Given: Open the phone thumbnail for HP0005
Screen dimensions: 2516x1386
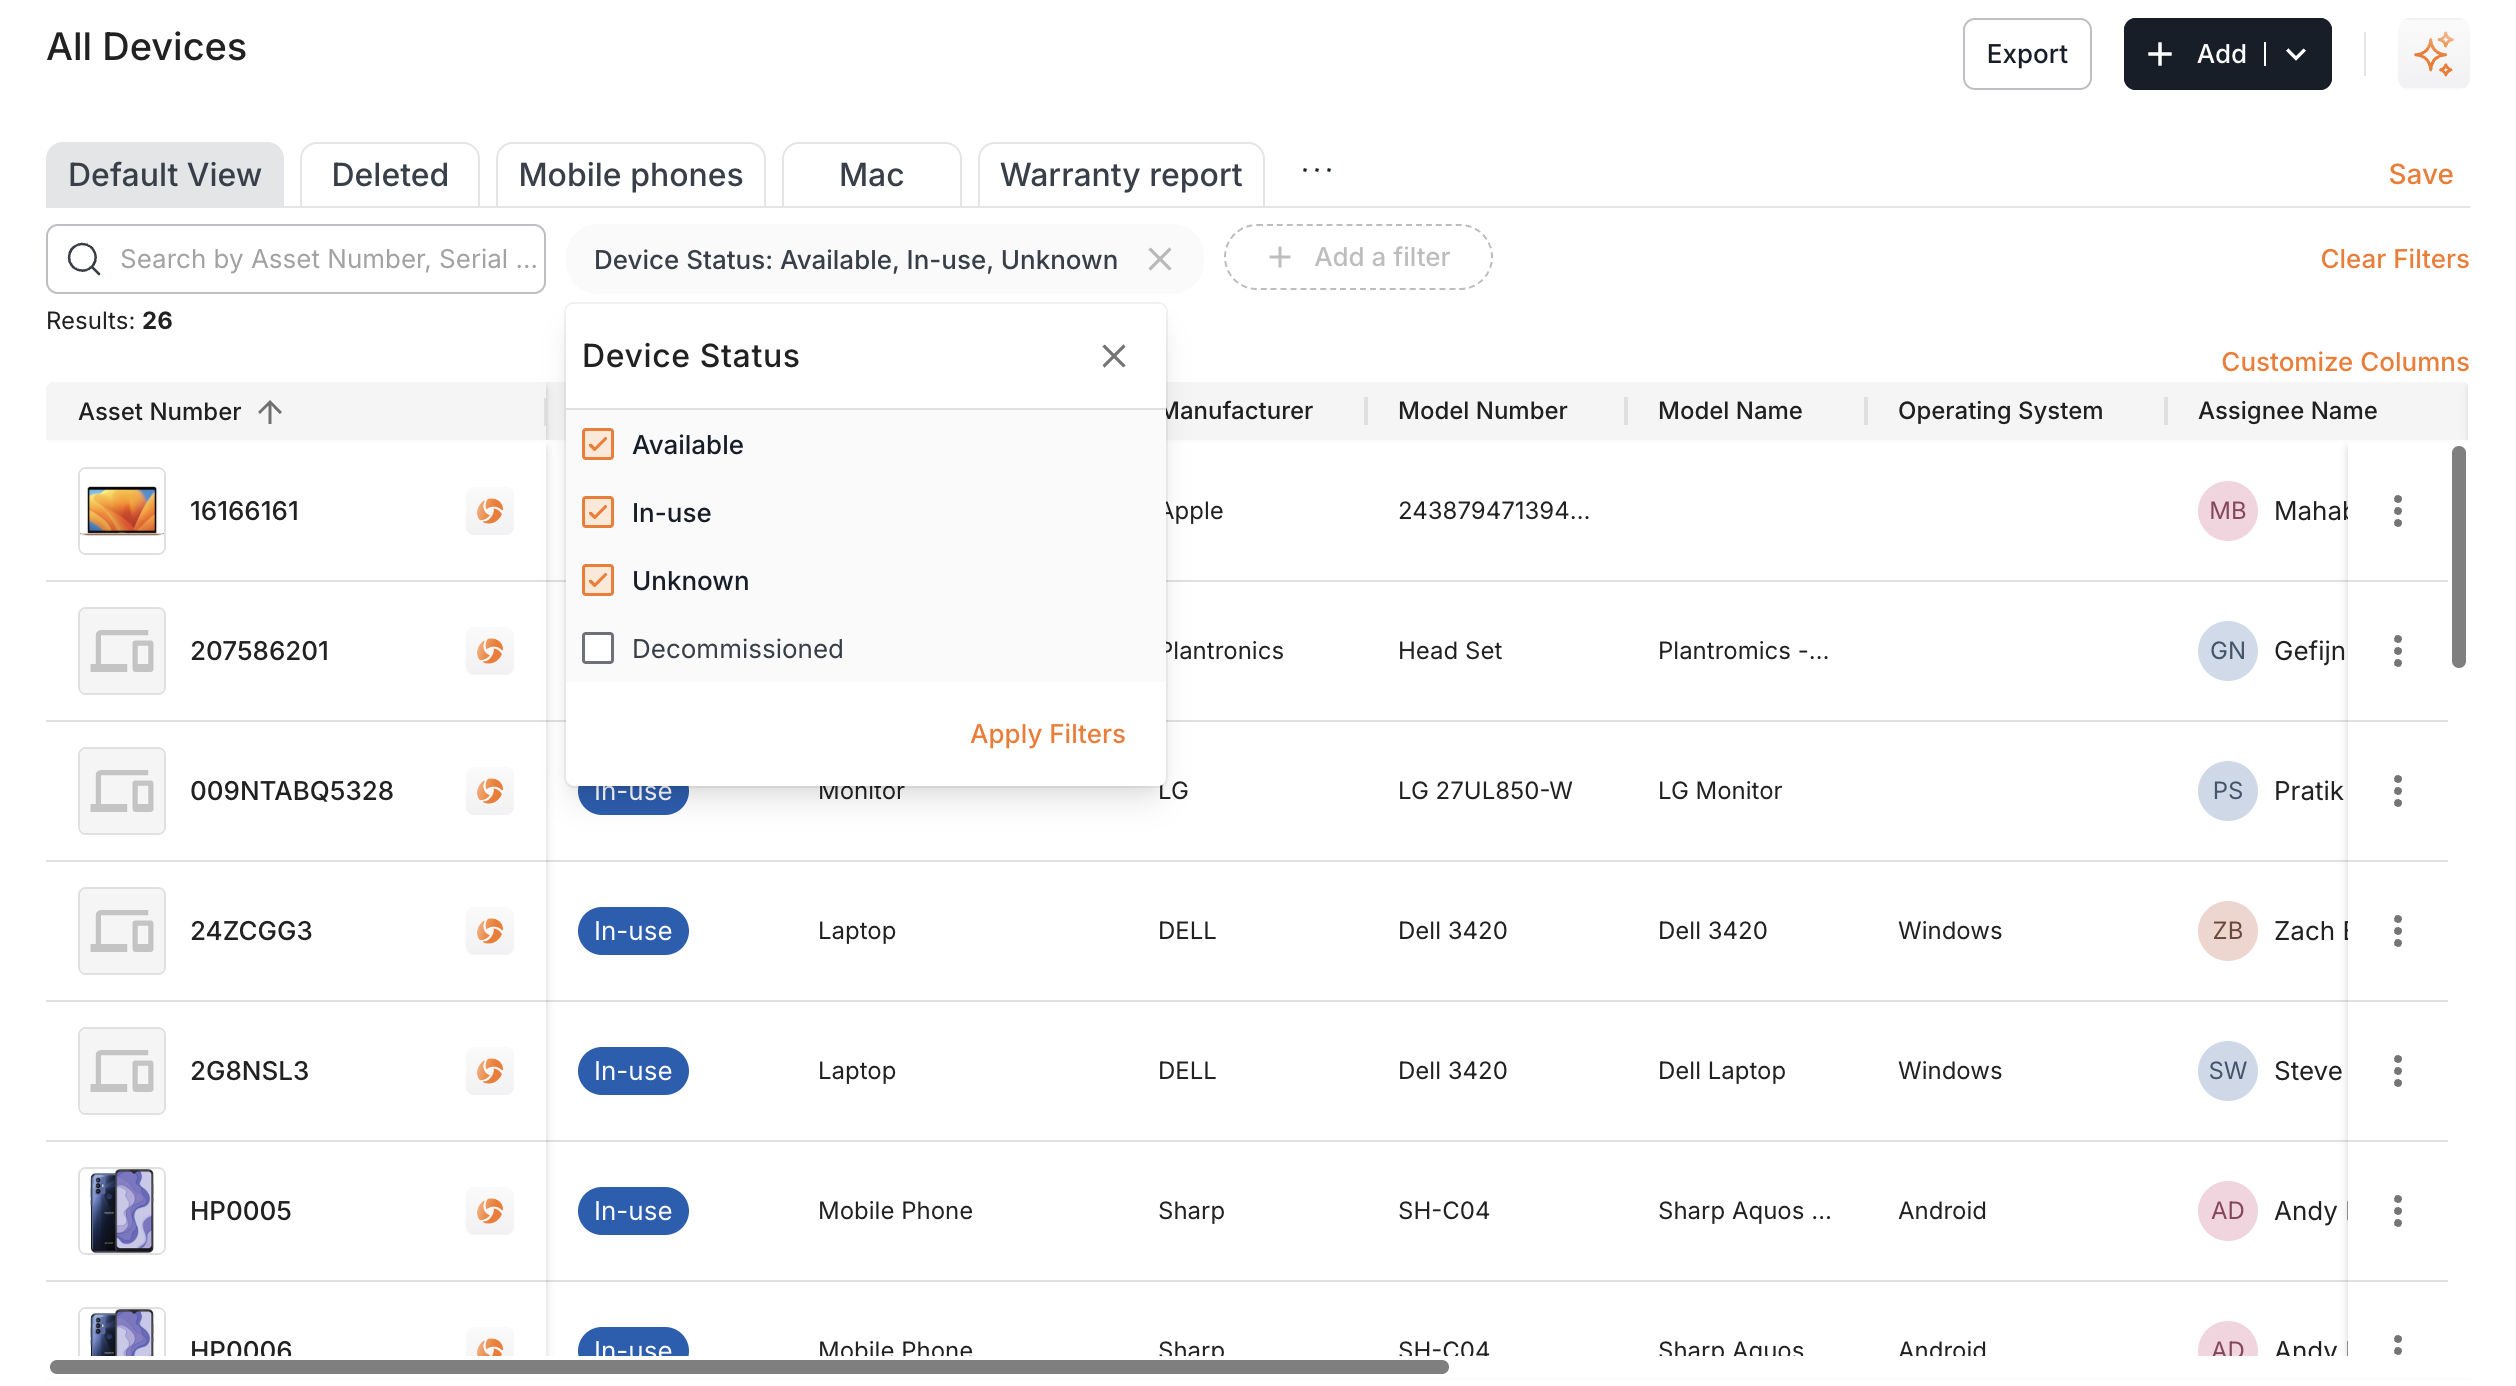Looking at the screenshot, I should point(122,1211).
